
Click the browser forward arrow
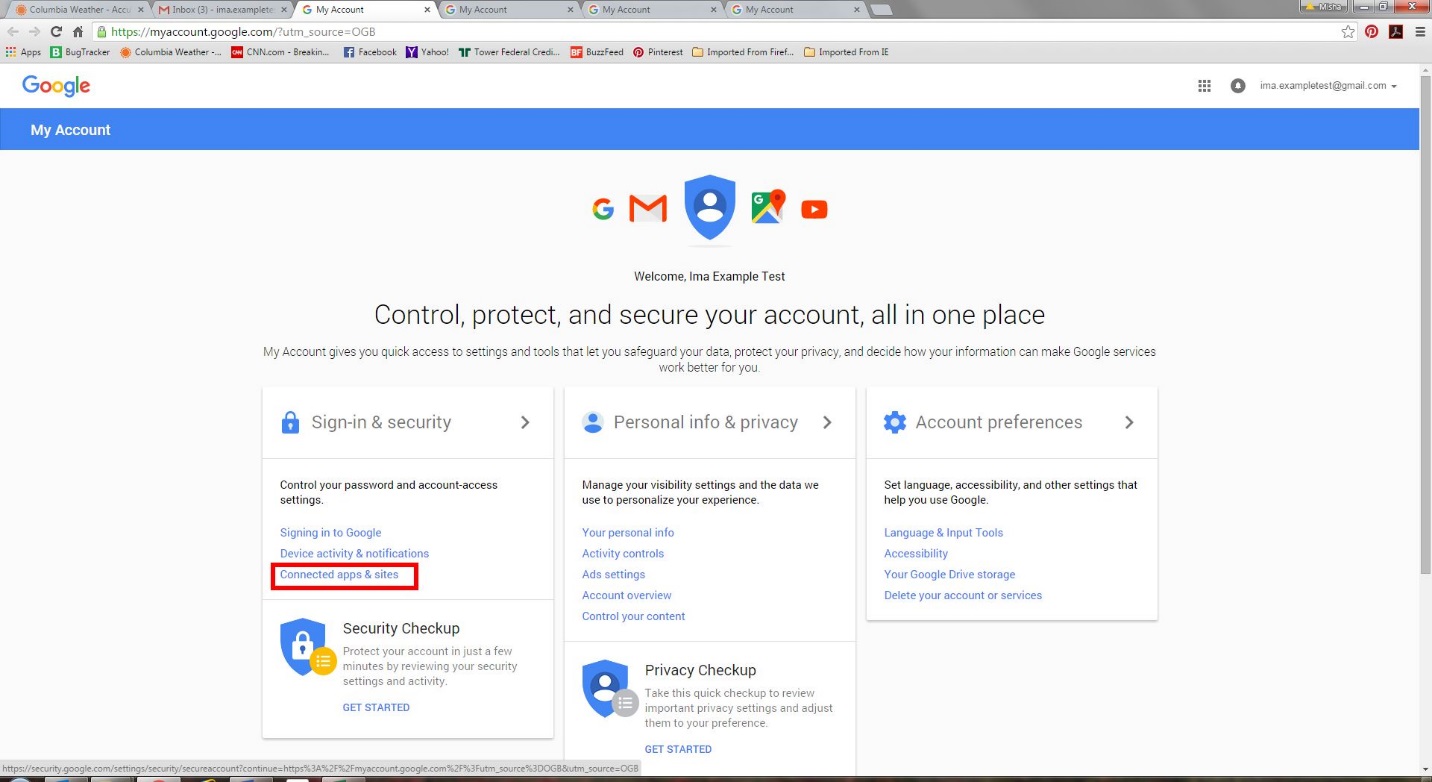(35, 32)
